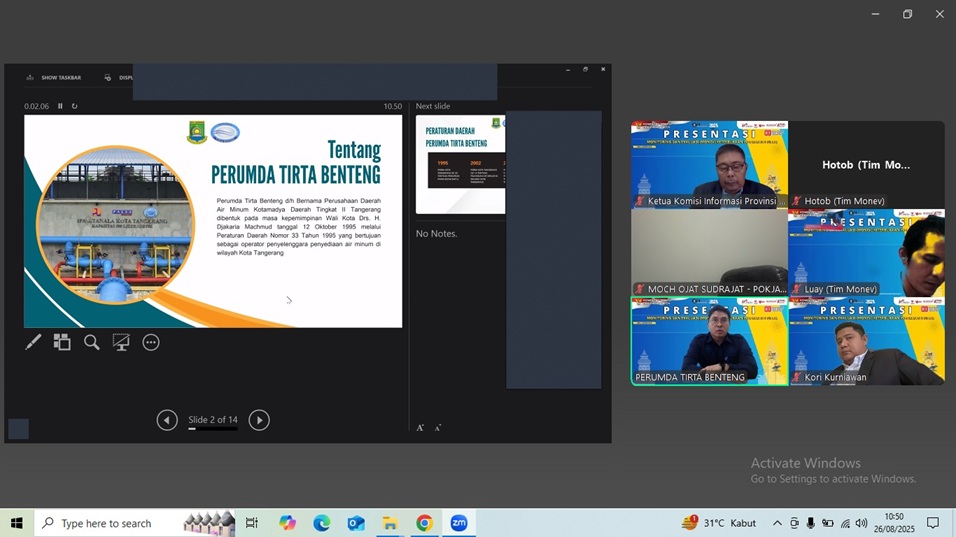Show hidden system tray icons
The height and width of the screenshot is (537, 956).
pyautogui.click(x=777, y=523)
